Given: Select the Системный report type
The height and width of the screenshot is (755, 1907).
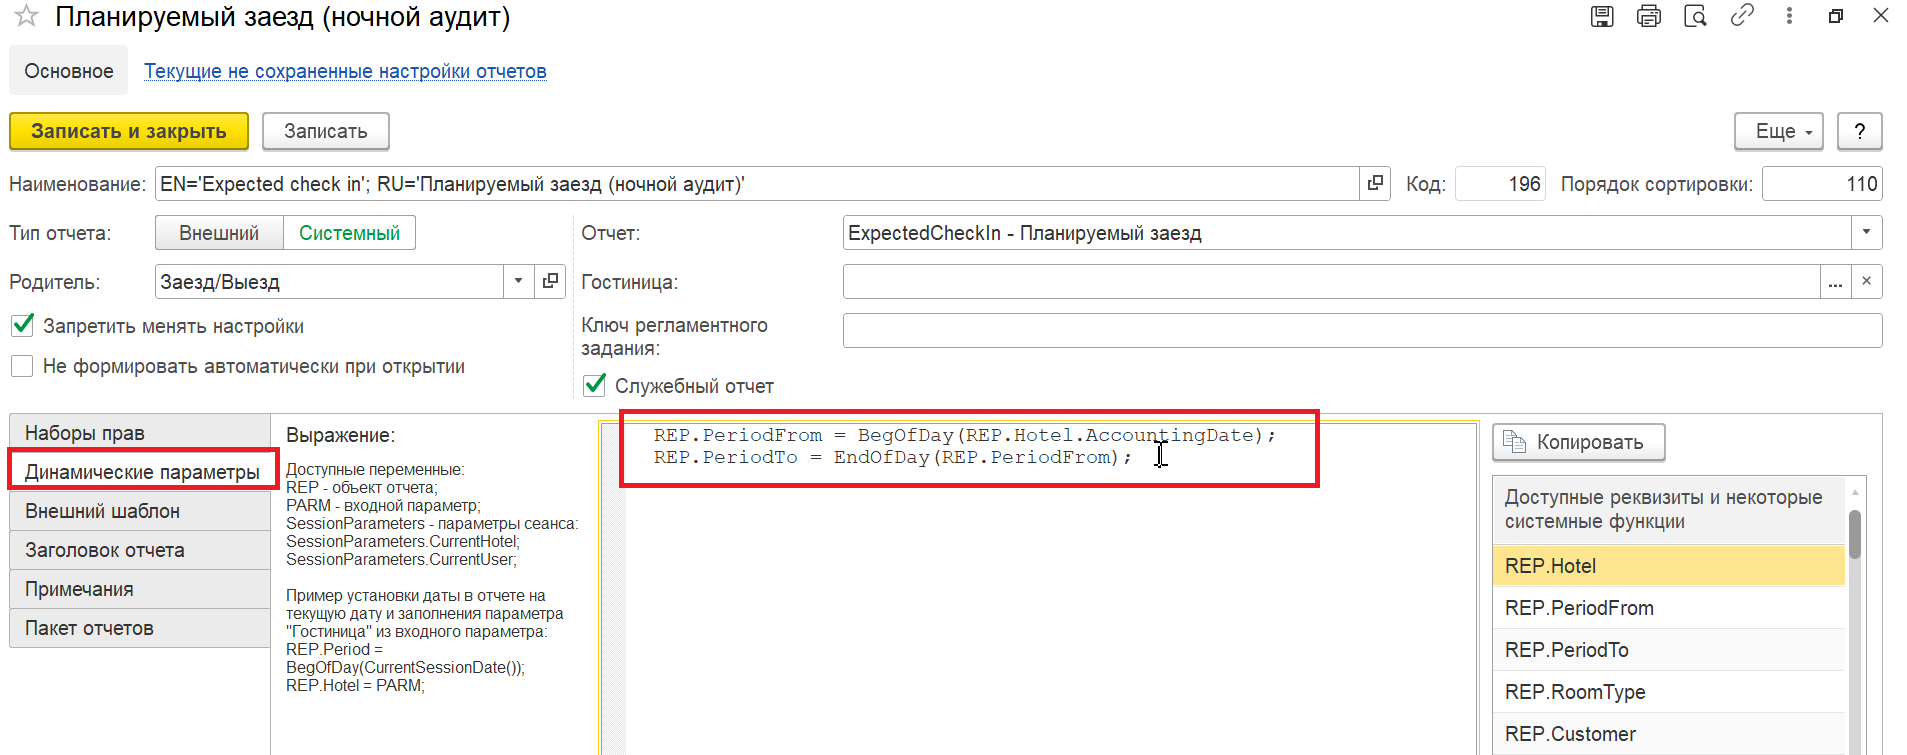Looking at the screenshot, I should tap(349, 233).
